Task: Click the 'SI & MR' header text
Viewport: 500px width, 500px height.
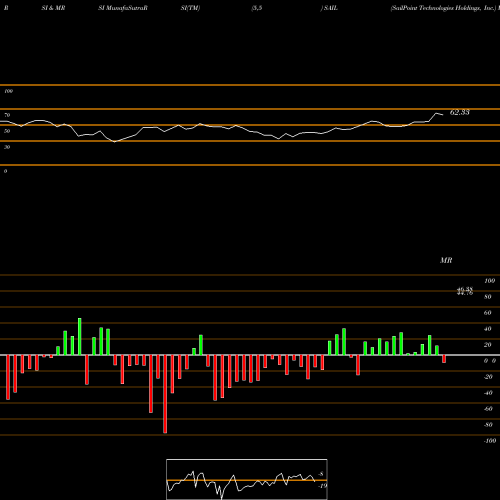Action: pos(53,8)
